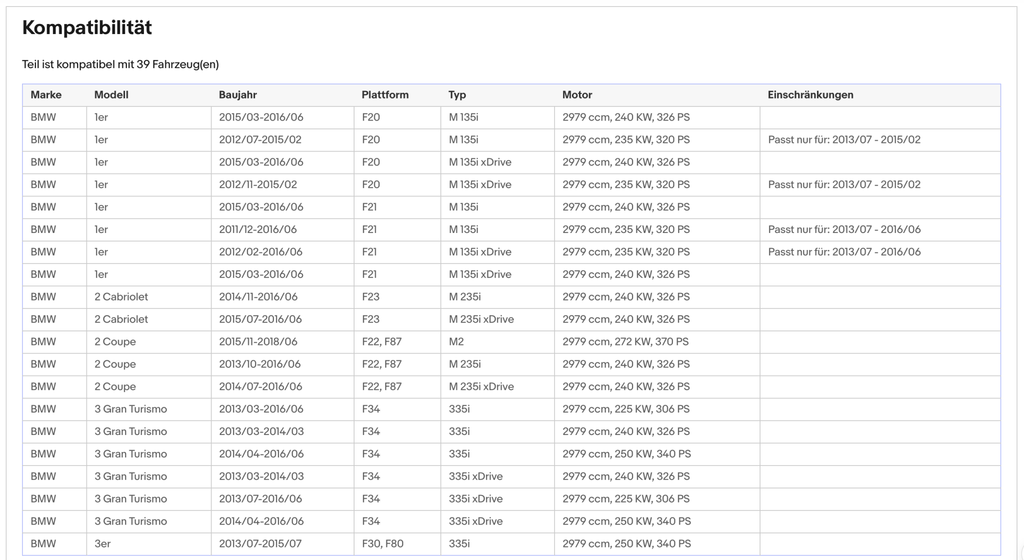
Task: Click the Typ column header
Action: click(457, 95)
